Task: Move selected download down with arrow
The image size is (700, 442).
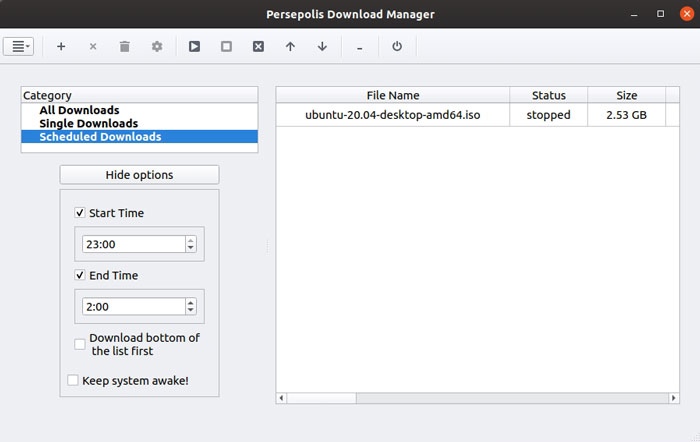Action: pyautogui.click(x=322, y=46)
